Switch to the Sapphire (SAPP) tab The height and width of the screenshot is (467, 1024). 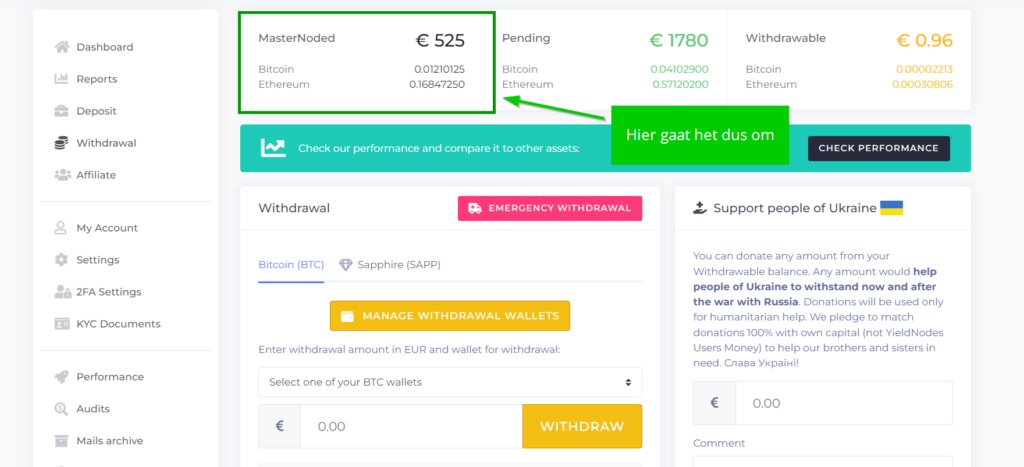coord(390,265)
